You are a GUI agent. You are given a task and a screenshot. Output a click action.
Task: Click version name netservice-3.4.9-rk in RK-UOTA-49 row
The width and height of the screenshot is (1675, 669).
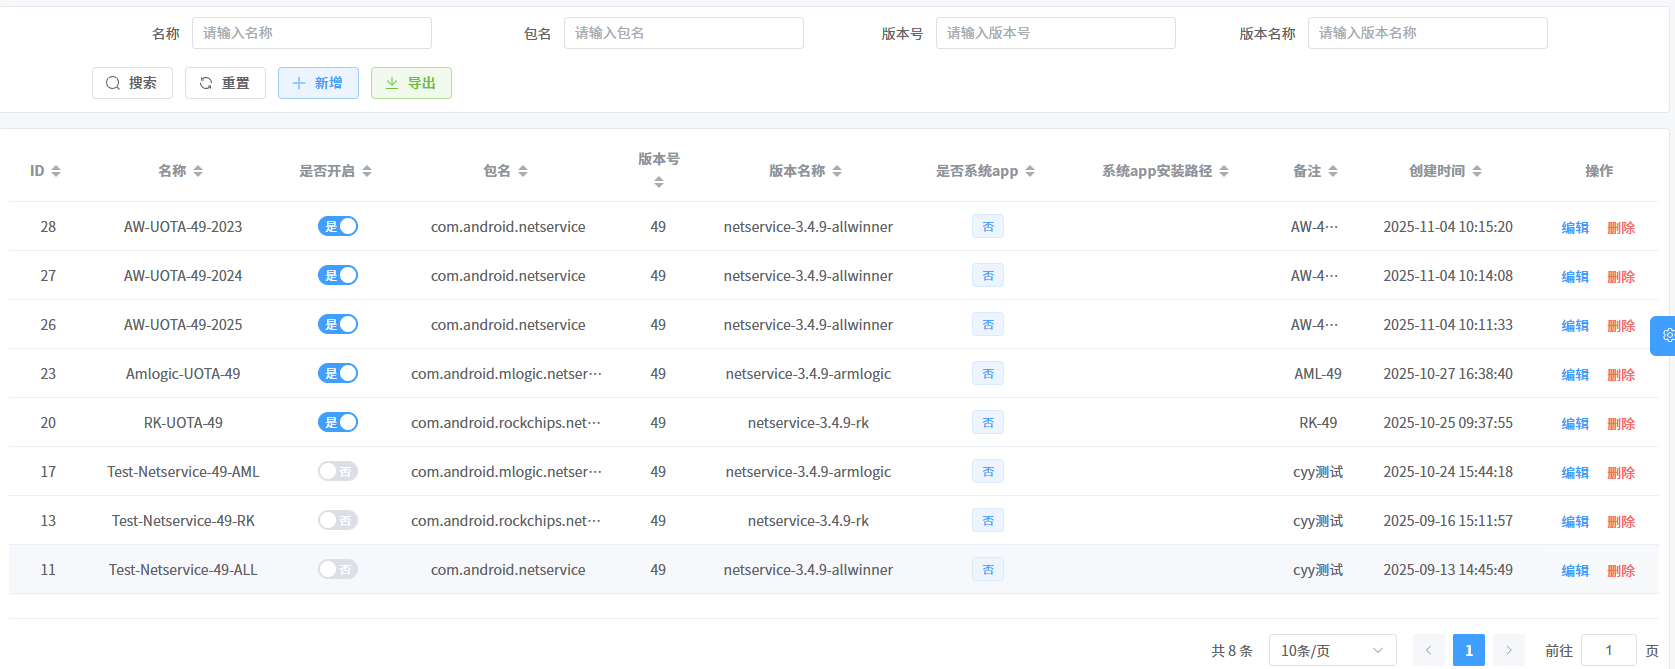tap(808, 423)
